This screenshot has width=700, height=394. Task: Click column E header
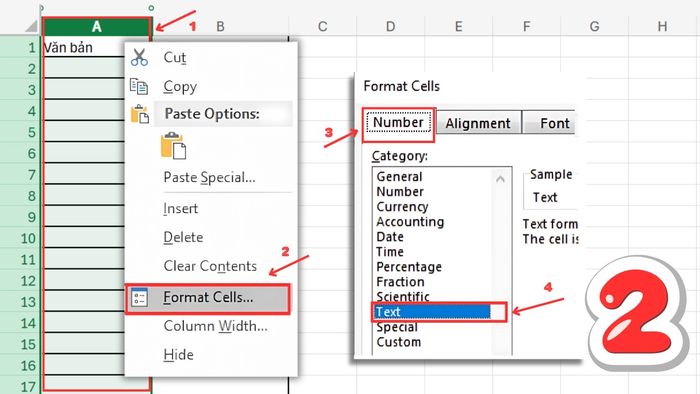(x=458, y=27)
